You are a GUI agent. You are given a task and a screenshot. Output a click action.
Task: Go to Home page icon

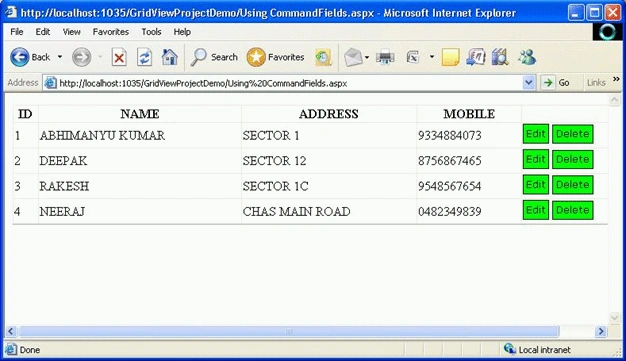[x=170, y=57]
